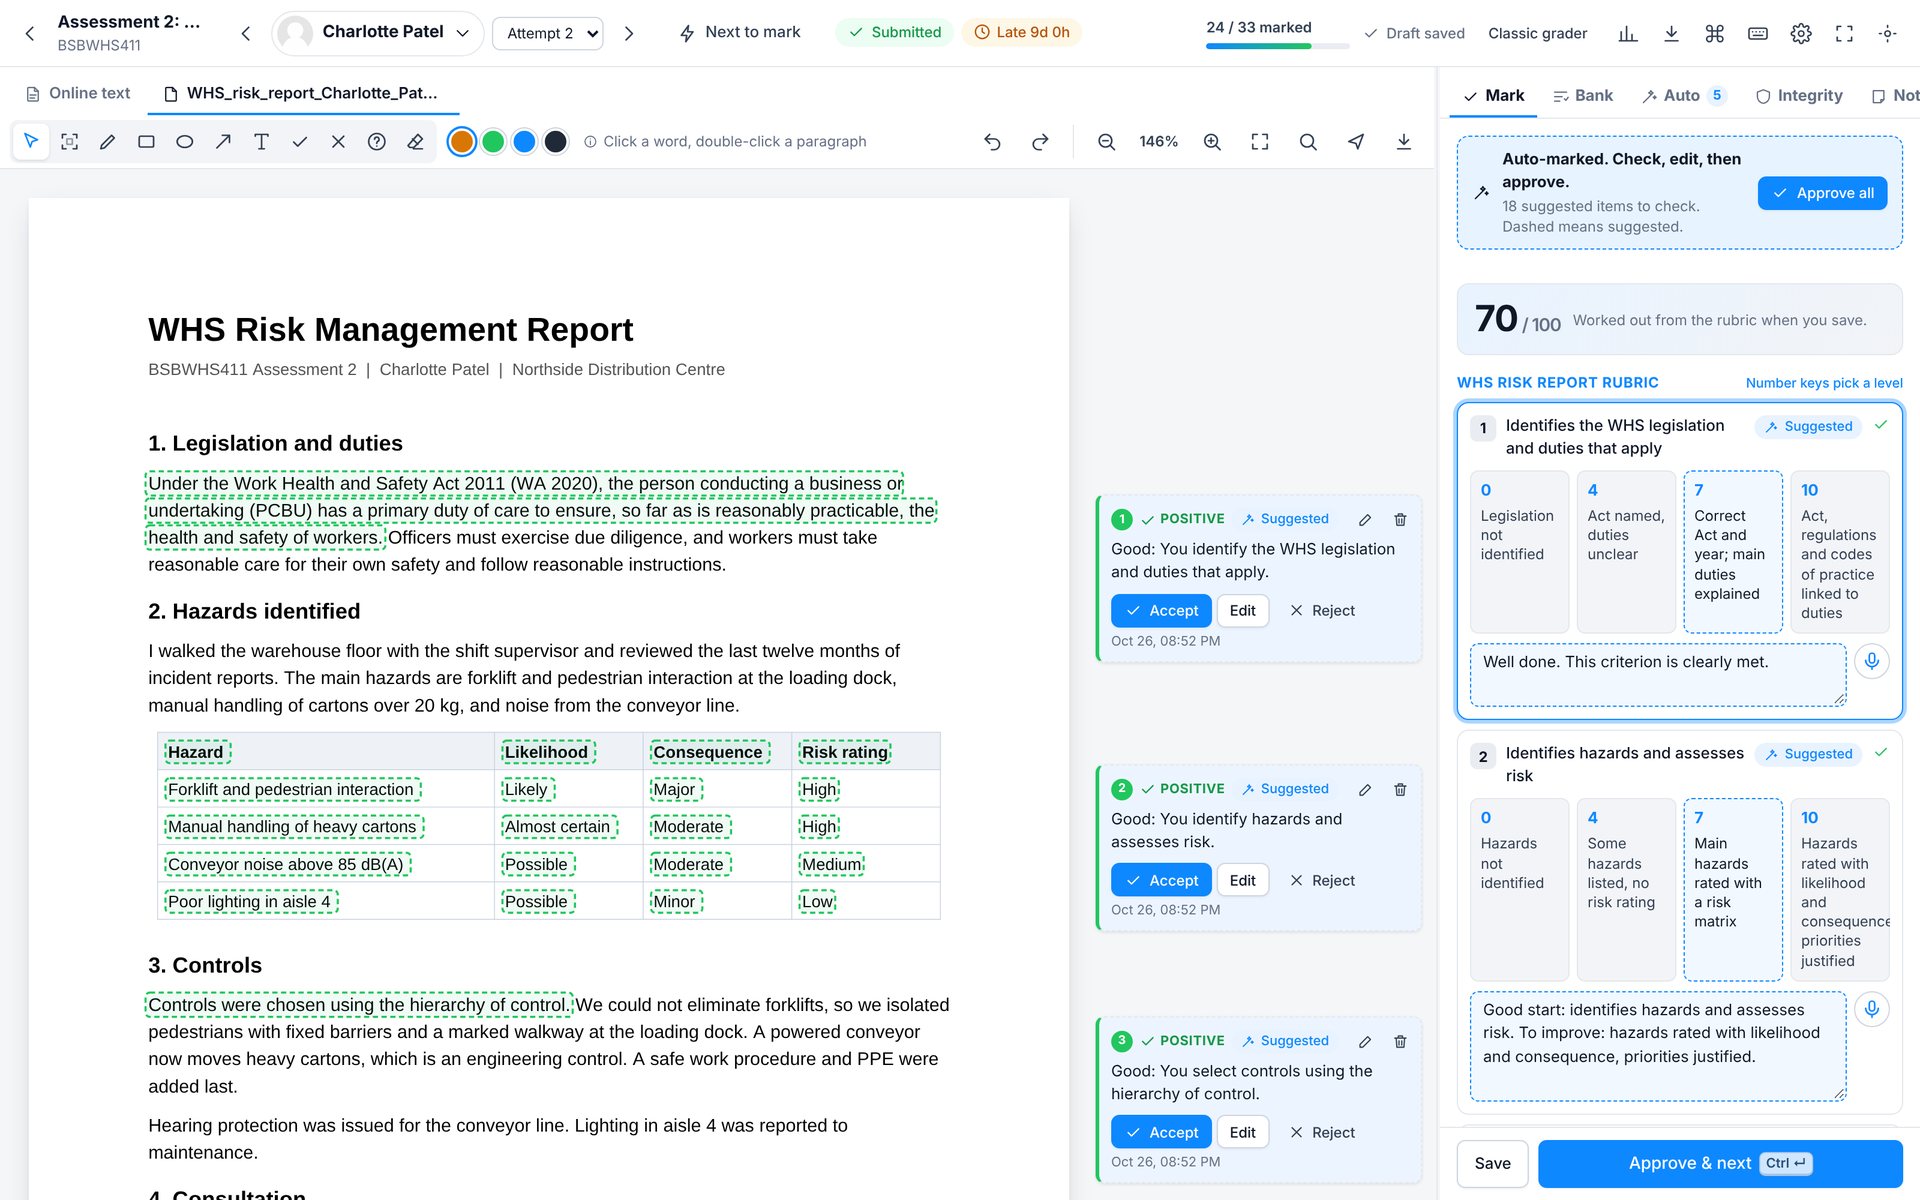The height and width of the screenshot is (1200, 1920).
Task: Go to the previous student chevron
Action: point(246,33)
